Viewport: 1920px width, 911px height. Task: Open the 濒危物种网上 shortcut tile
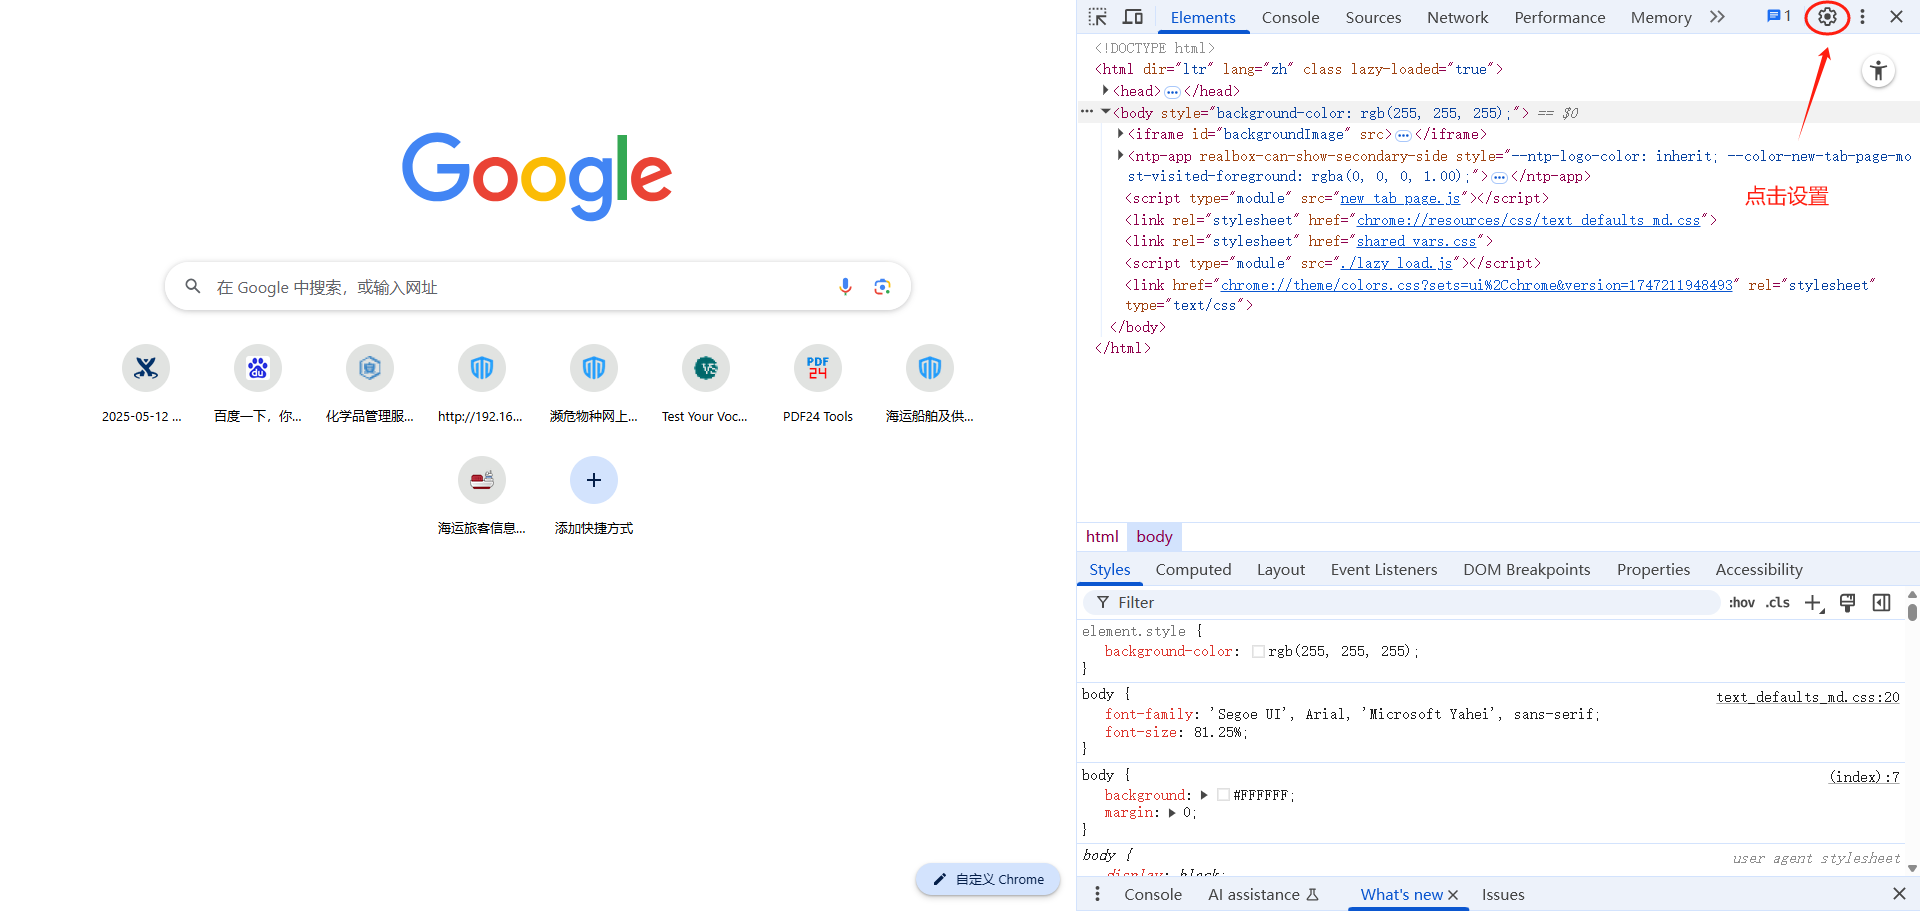coord(594,384)
